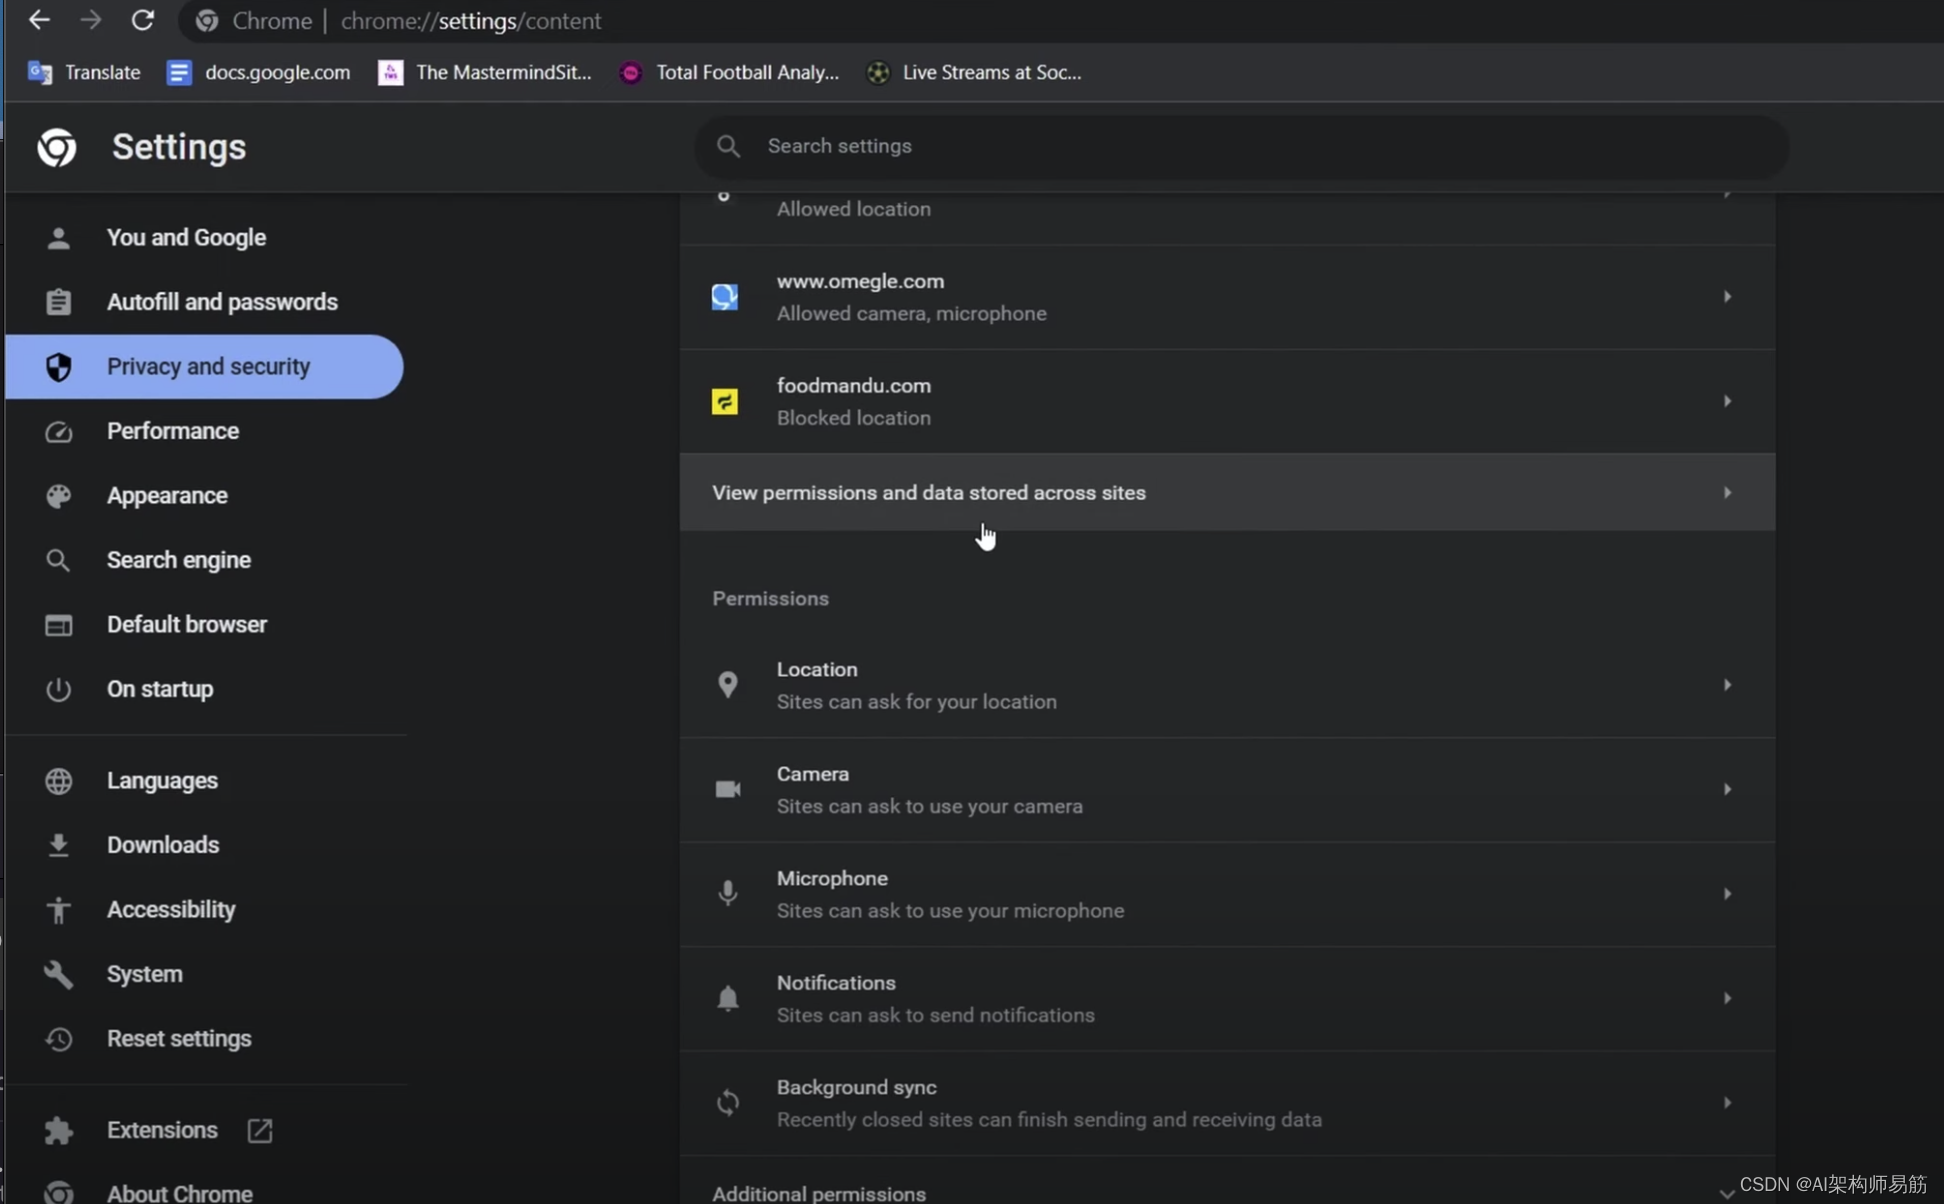Open Background sync via its arrow
1944x1204 pixels.
point(1727,1102)
